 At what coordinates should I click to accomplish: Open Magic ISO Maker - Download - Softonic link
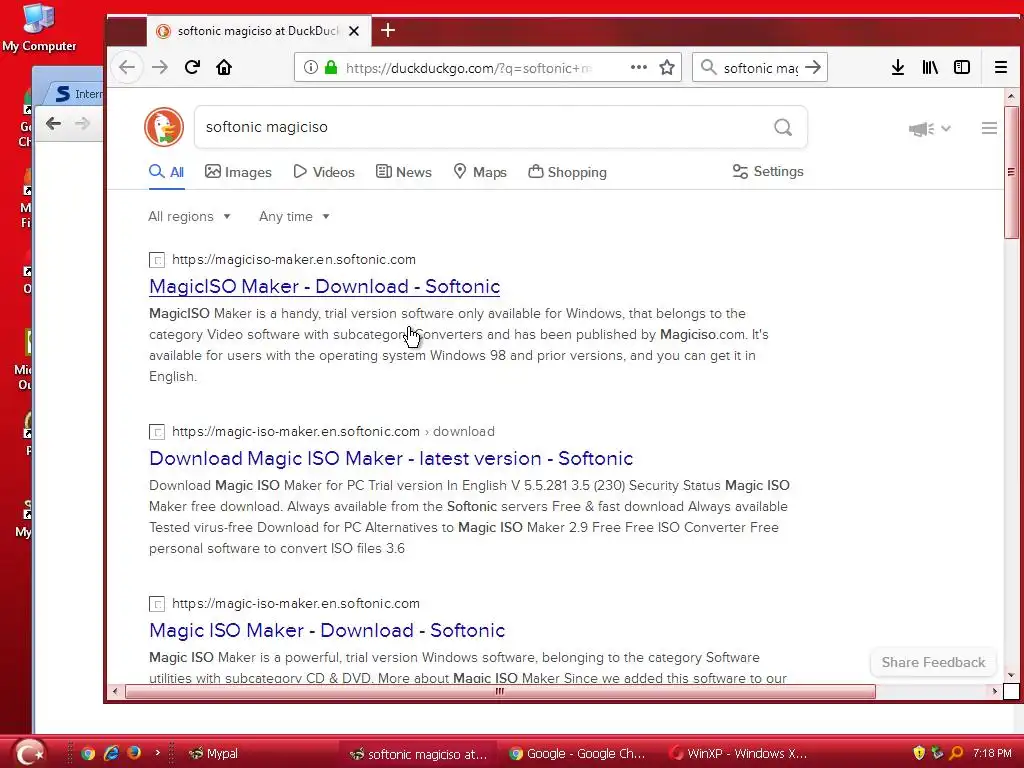(327, 630)
